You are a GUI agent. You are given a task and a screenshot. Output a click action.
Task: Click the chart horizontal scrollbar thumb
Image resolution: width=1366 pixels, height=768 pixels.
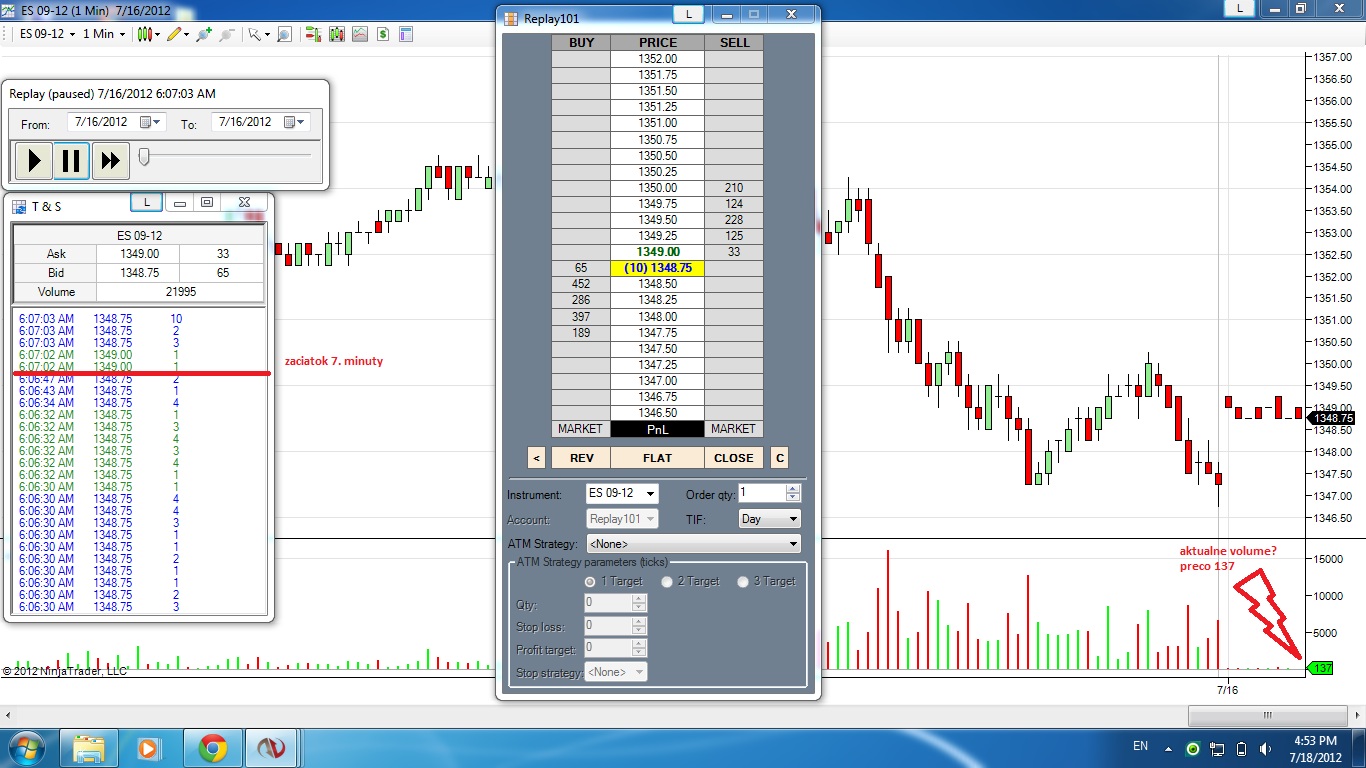click(x=1268, y=715)
